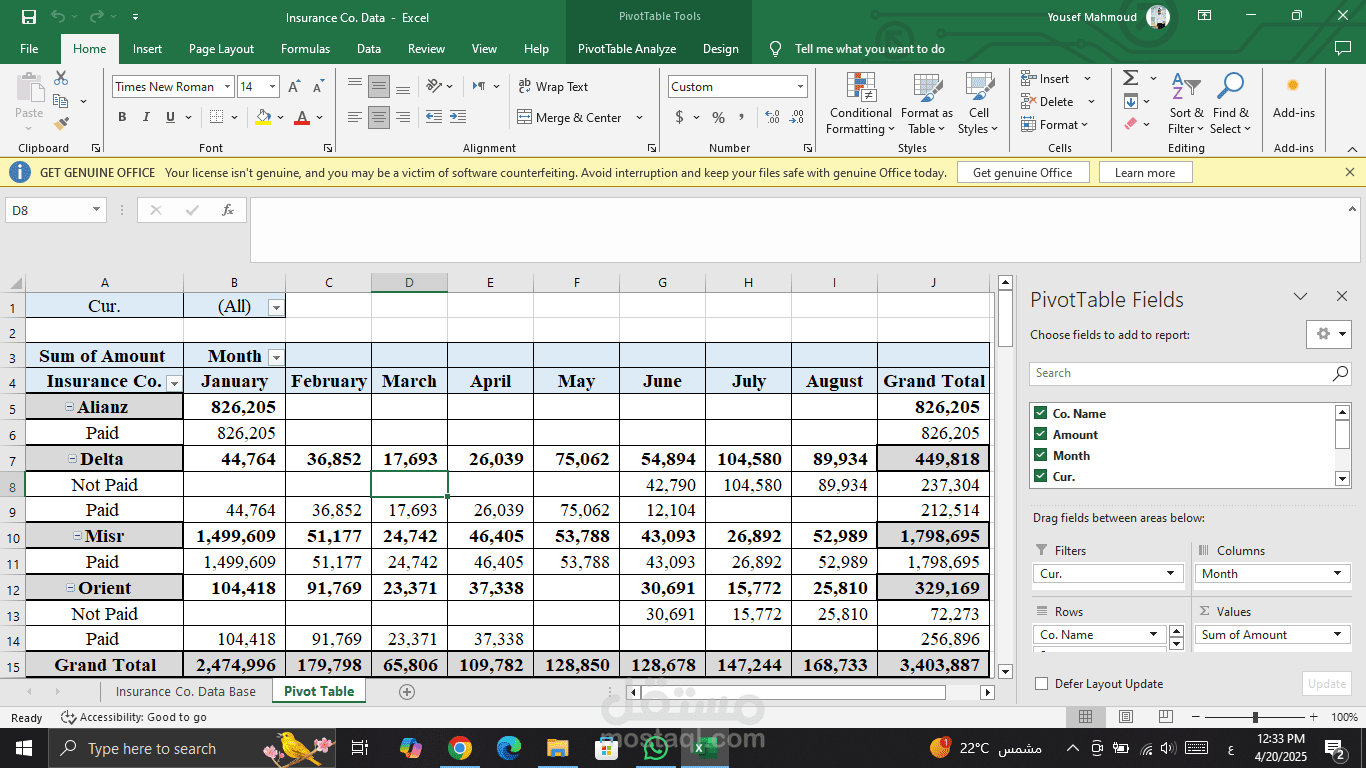This screenshot has height=768, width=1366.
Task: Uncheck the Amount field
Action: coord(1041,434)
